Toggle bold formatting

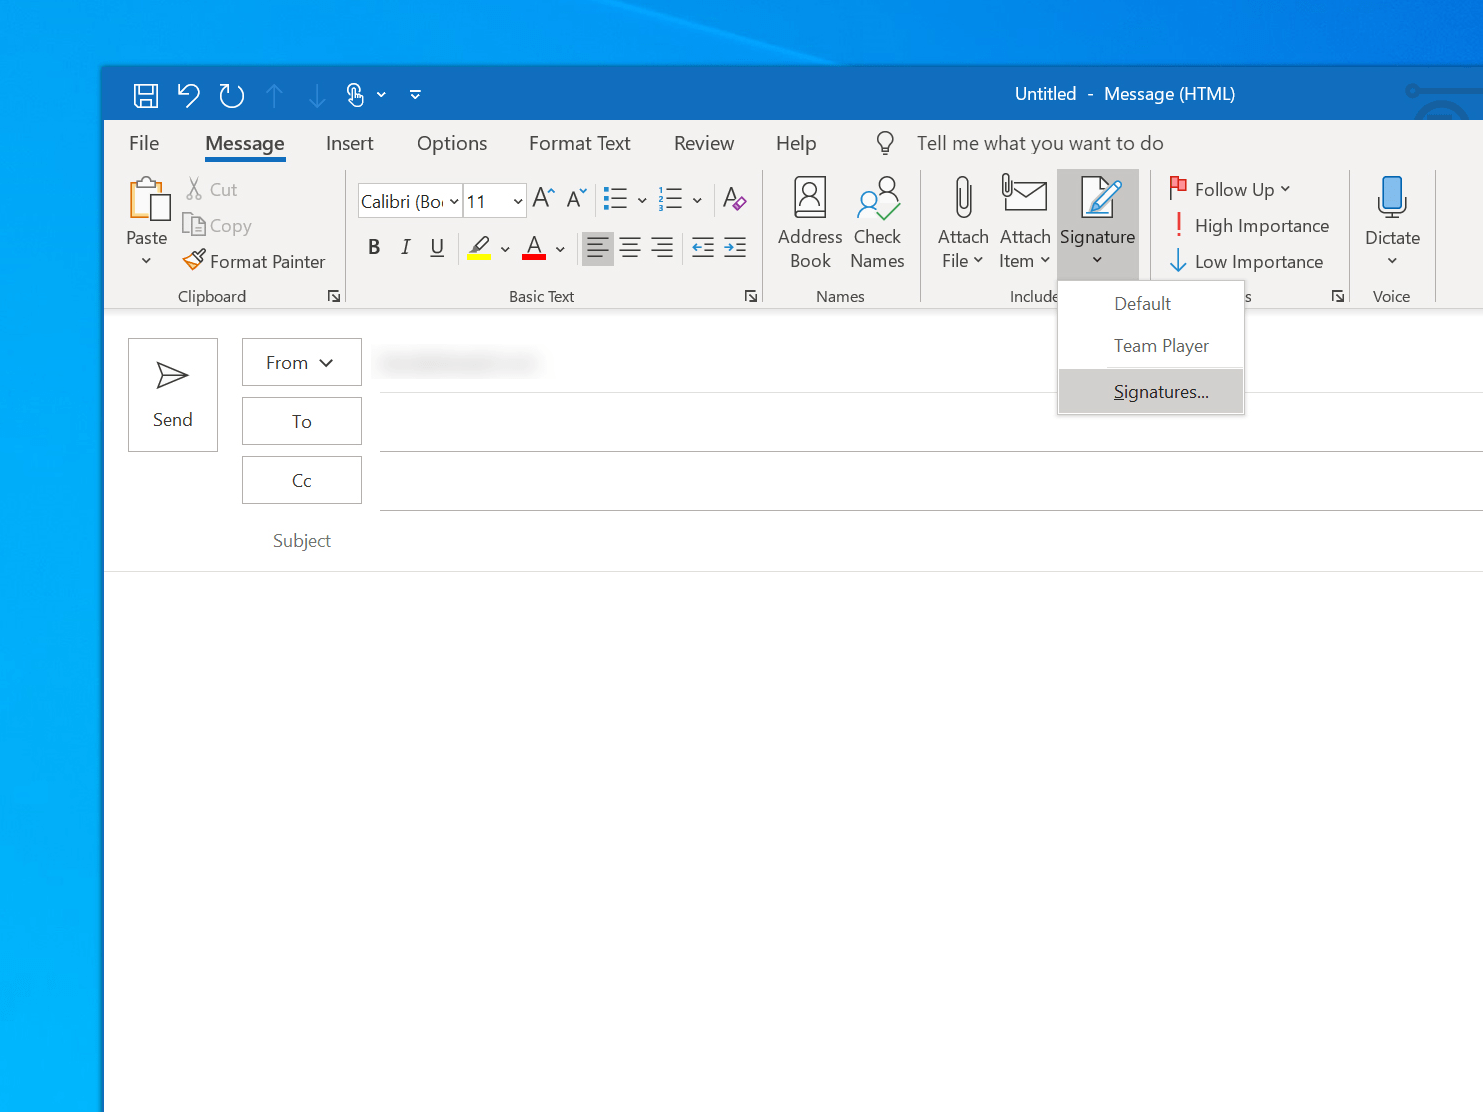pos(374,247)
